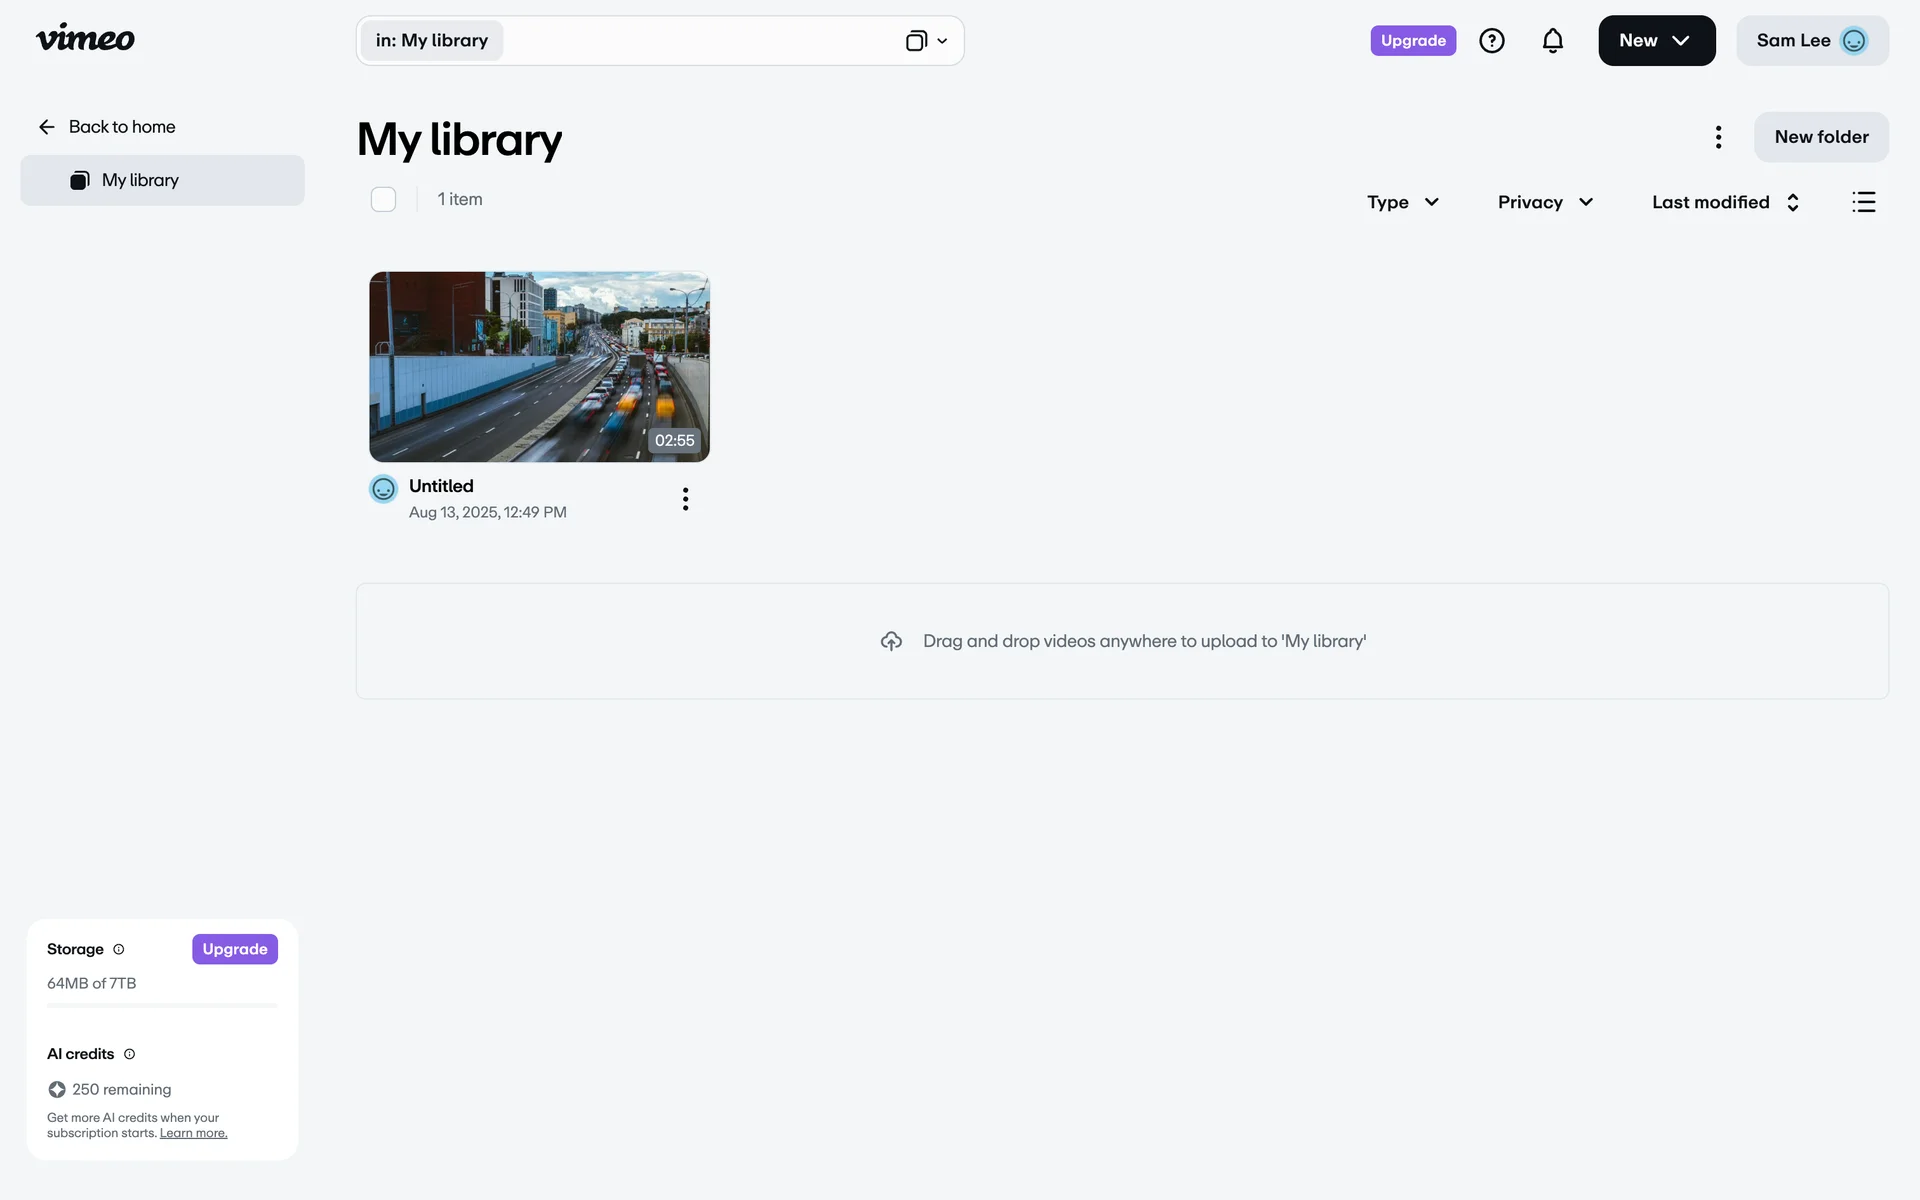The height and width of the screenshot is (1200, 1920).
Task: Click the New folder button
Action: [1820, 137]
